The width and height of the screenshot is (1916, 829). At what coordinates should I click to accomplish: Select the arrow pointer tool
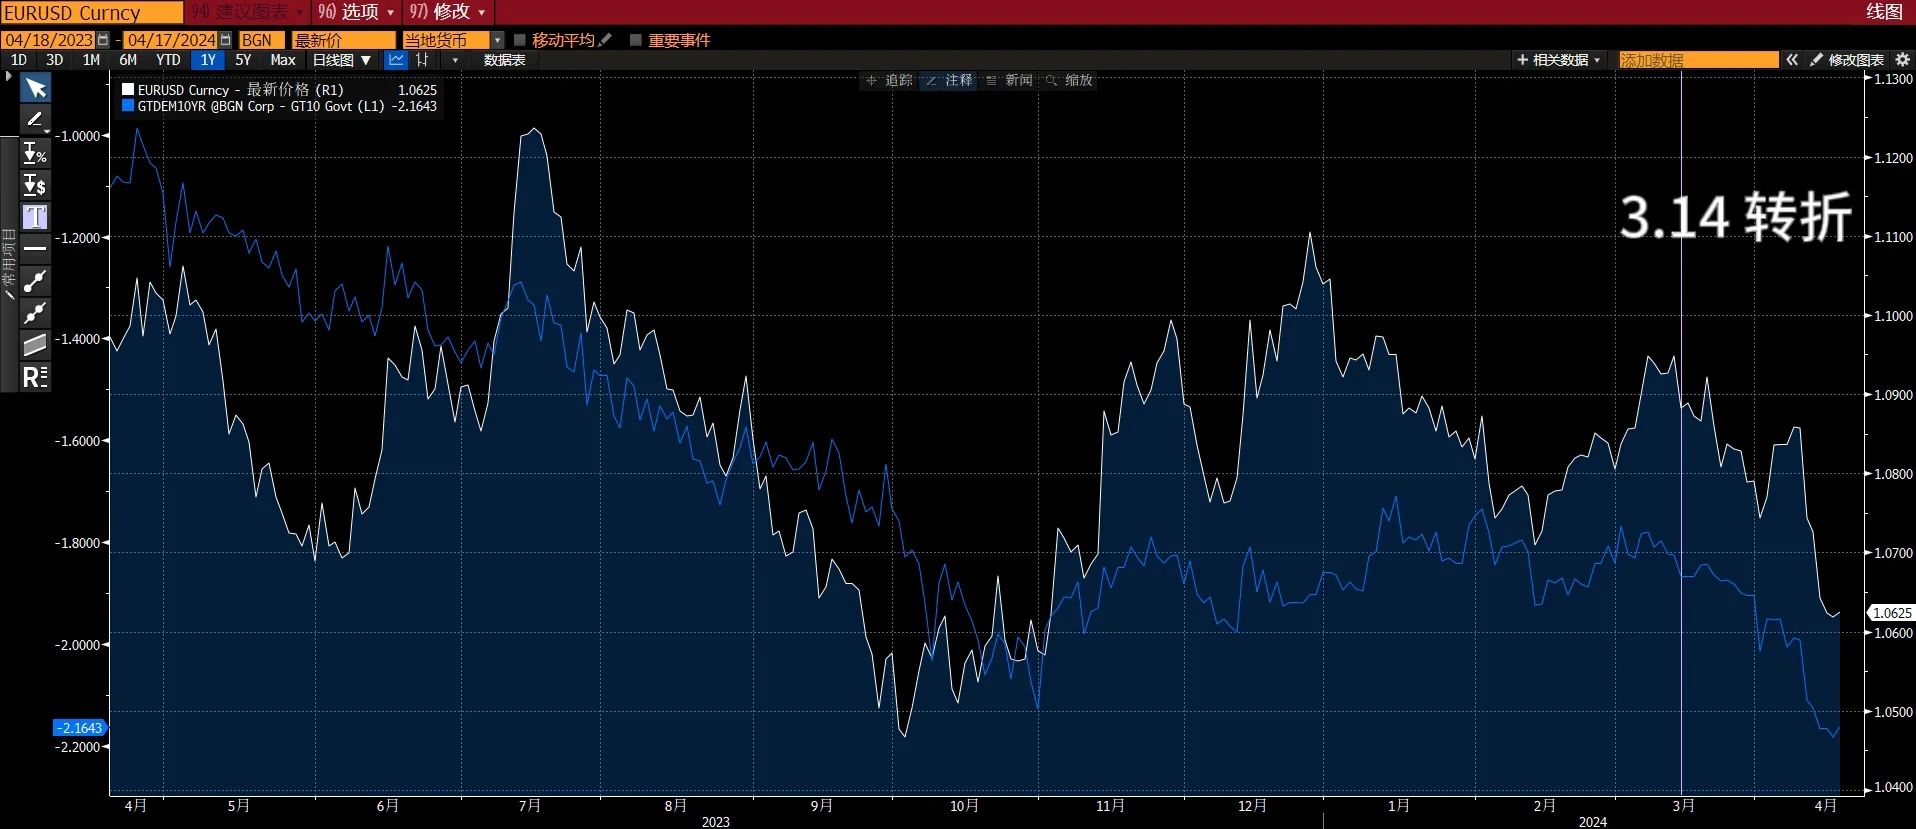click(35, 89)
